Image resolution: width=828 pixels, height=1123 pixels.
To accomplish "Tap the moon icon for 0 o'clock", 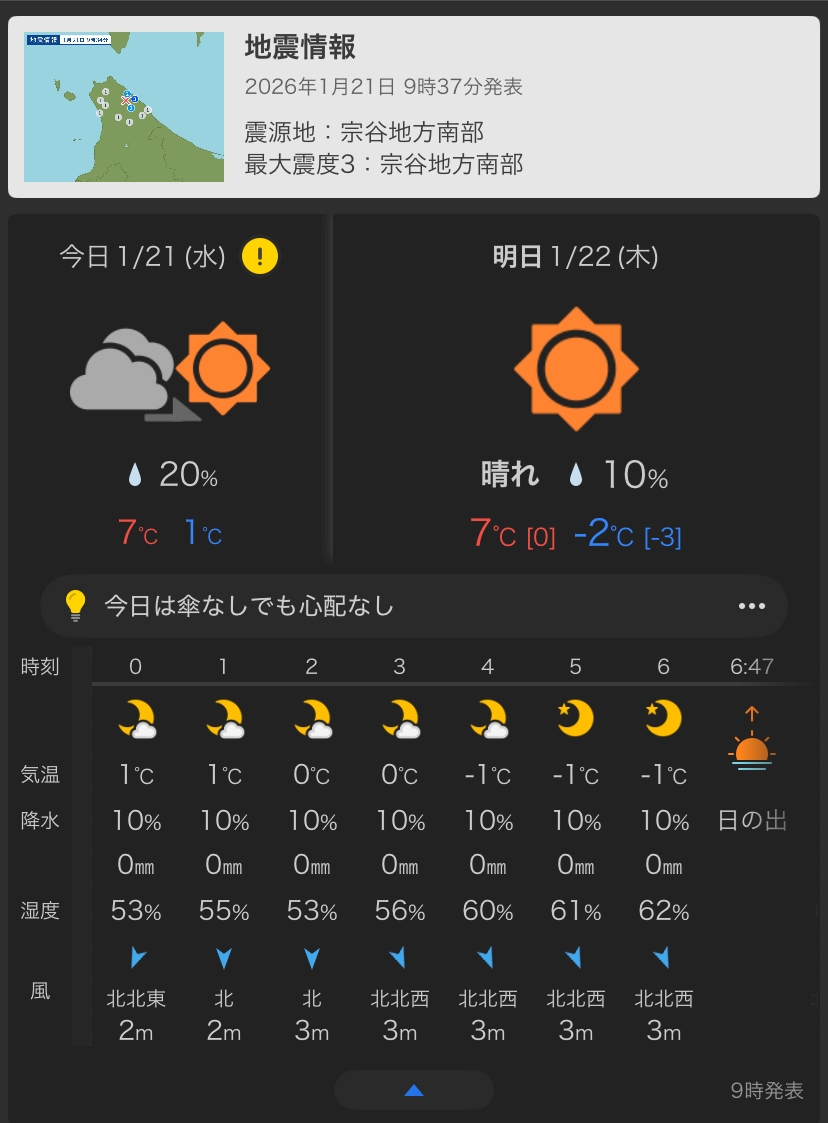I will point(137,719).
